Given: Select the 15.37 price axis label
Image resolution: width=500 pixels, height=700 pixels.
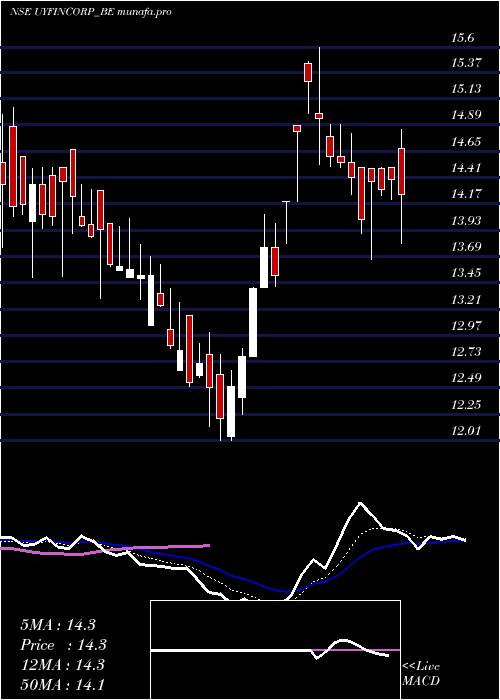Looking at the screenshot, I should (466, 62).
